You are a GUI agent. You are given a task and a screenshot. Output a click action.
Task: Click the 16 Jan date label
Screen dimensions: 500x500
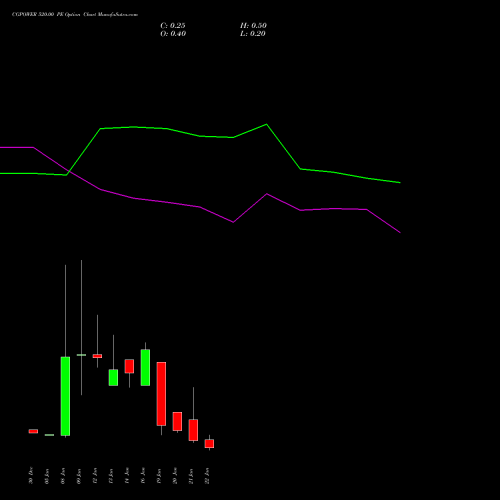pyautogui.click(x=143, y=476)
